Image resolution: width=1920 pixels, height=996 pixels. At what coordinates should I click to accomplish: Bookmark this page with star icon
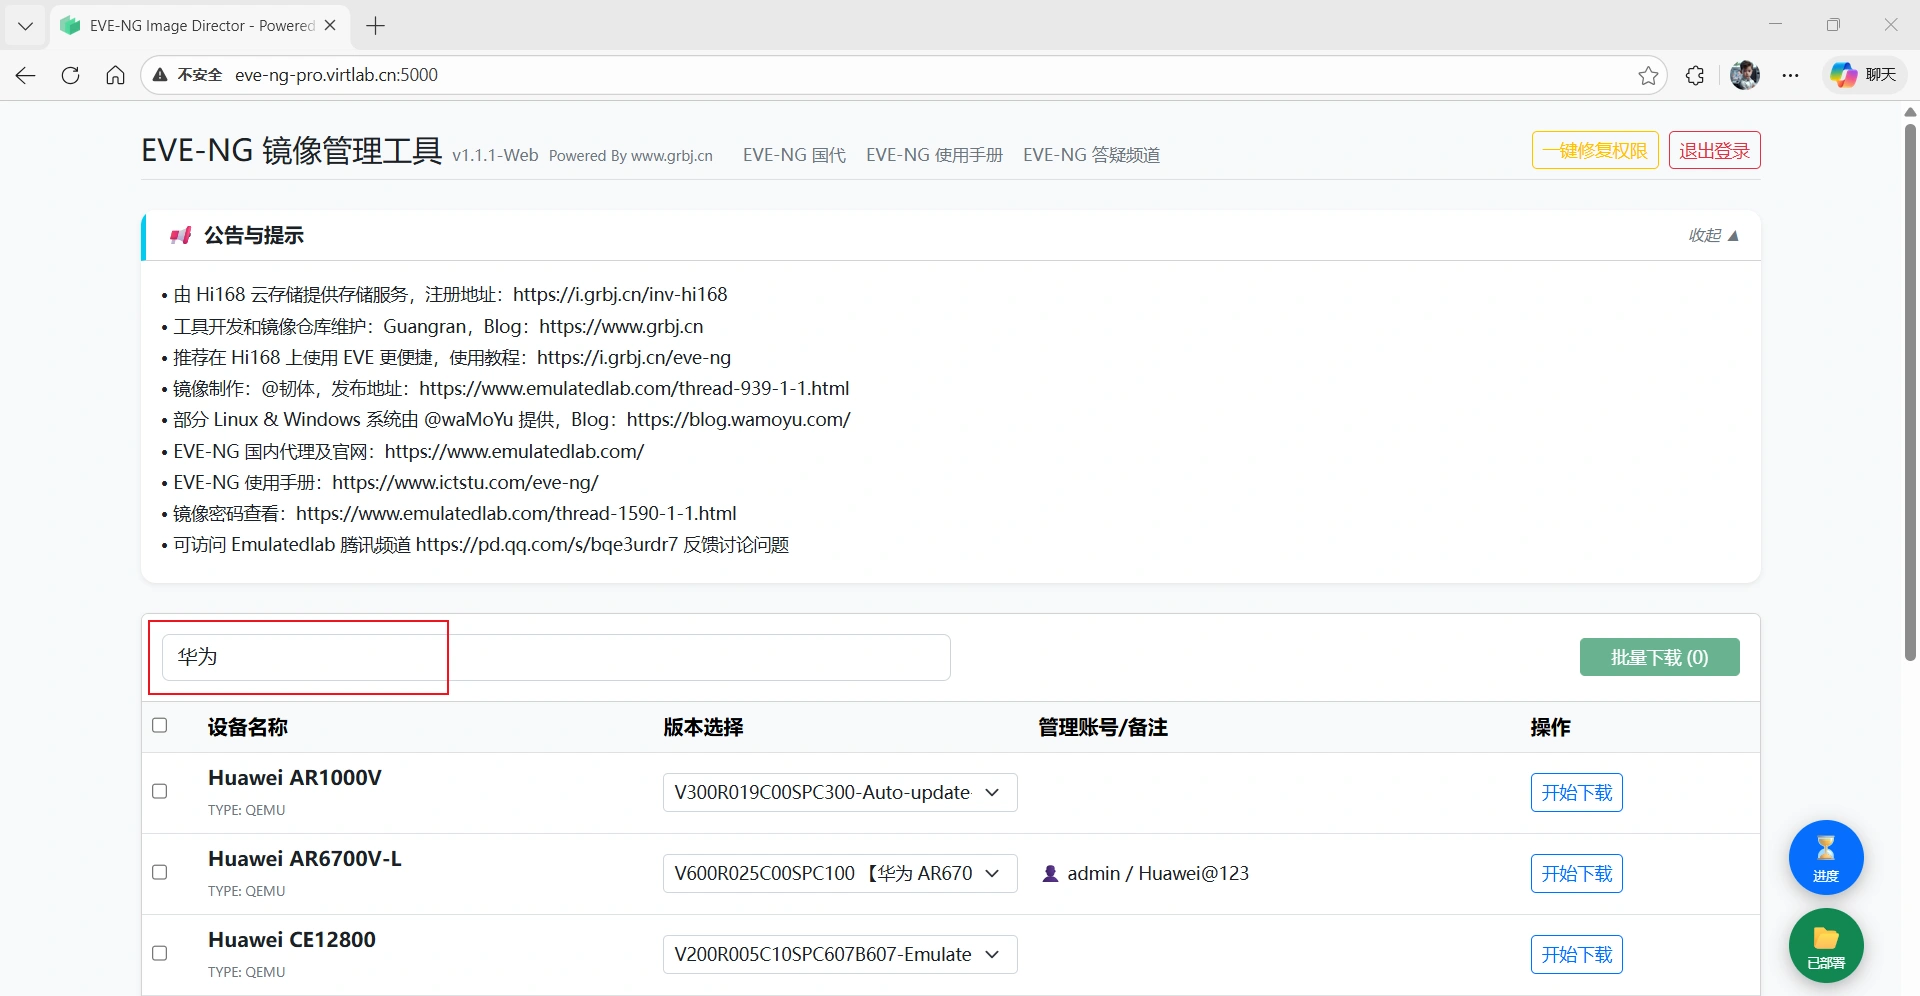click(1648, 75)
